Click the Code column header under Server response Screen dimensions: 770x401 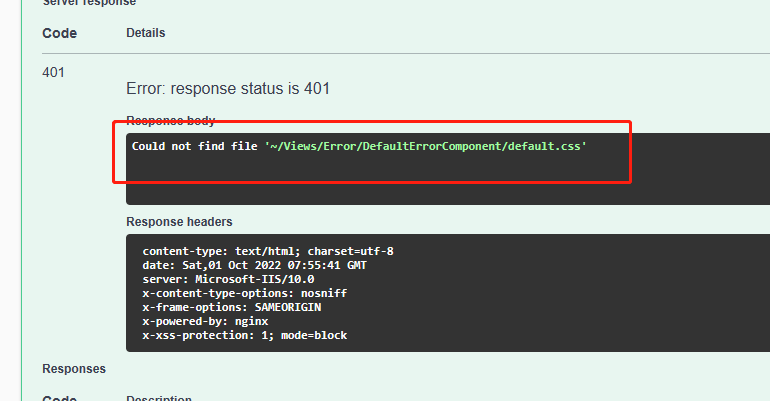[59, 33]
